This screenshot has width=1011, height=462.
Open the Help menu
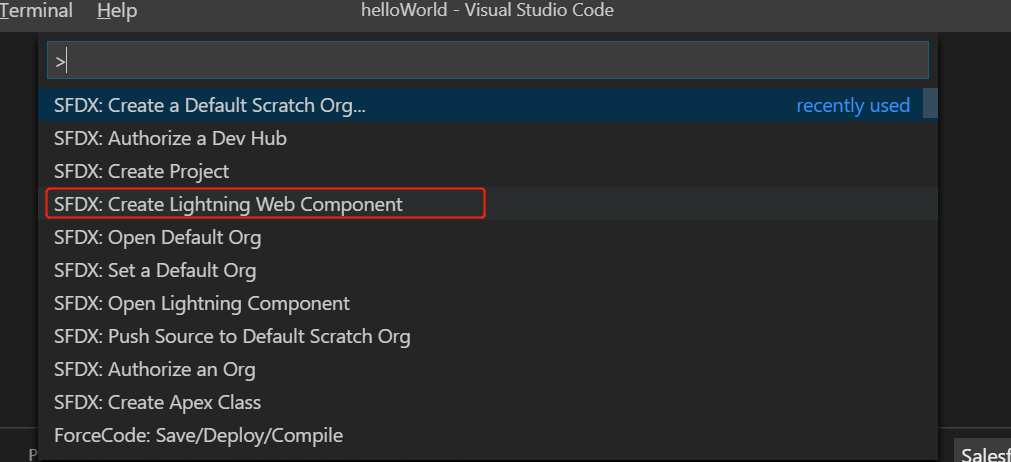click(117, 11)
